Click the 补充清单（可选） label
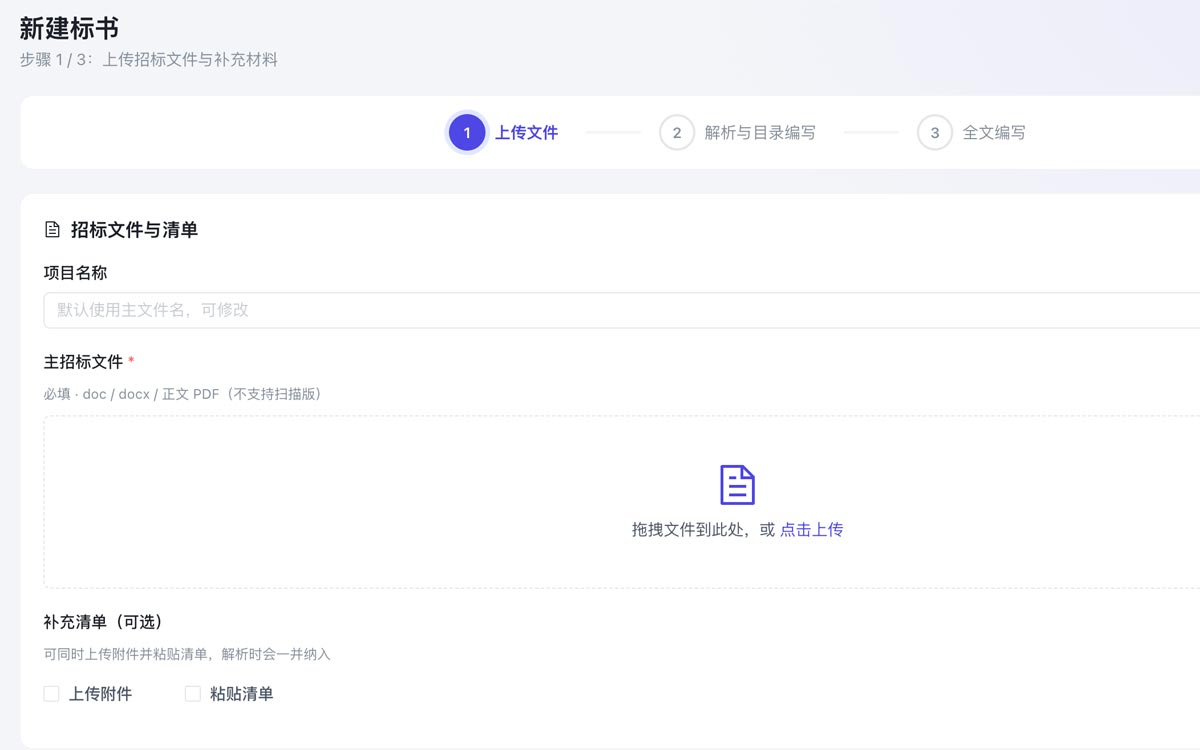Screen dimensions: 1200x750 [x=103, y=621]
